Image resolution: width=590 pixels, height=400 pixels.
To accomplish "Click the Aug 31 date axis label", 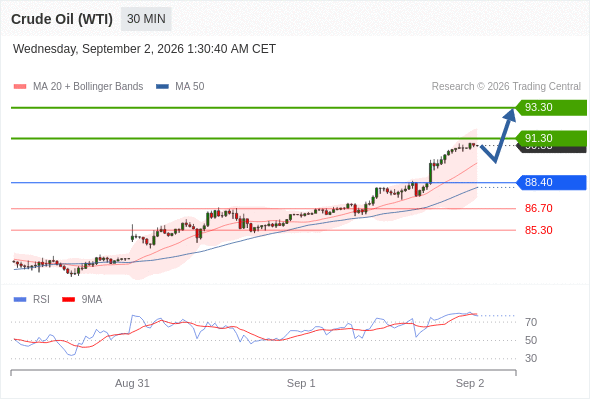I will [132, 383].
